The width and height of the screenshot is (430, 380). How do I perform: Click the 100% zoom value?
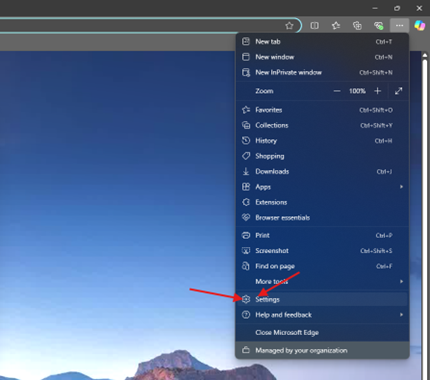click(x=357, y=91)
